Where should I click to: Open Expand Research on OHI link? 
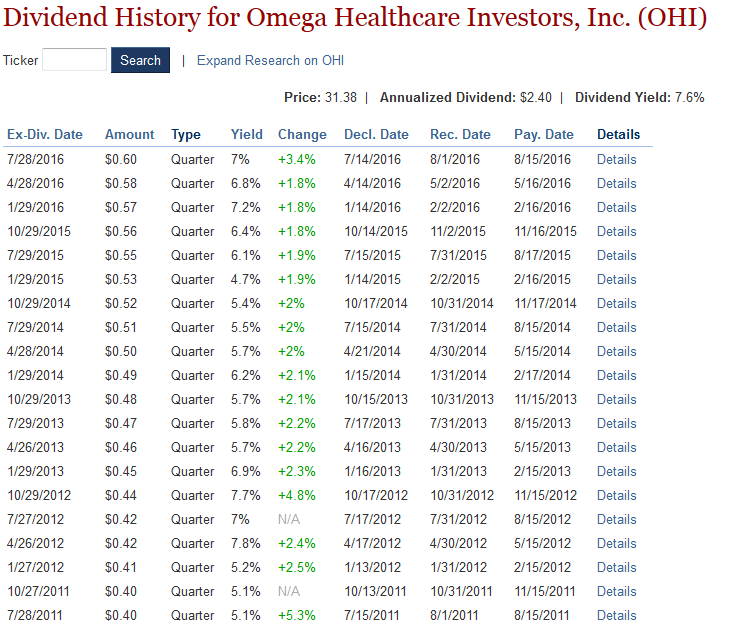270,60
